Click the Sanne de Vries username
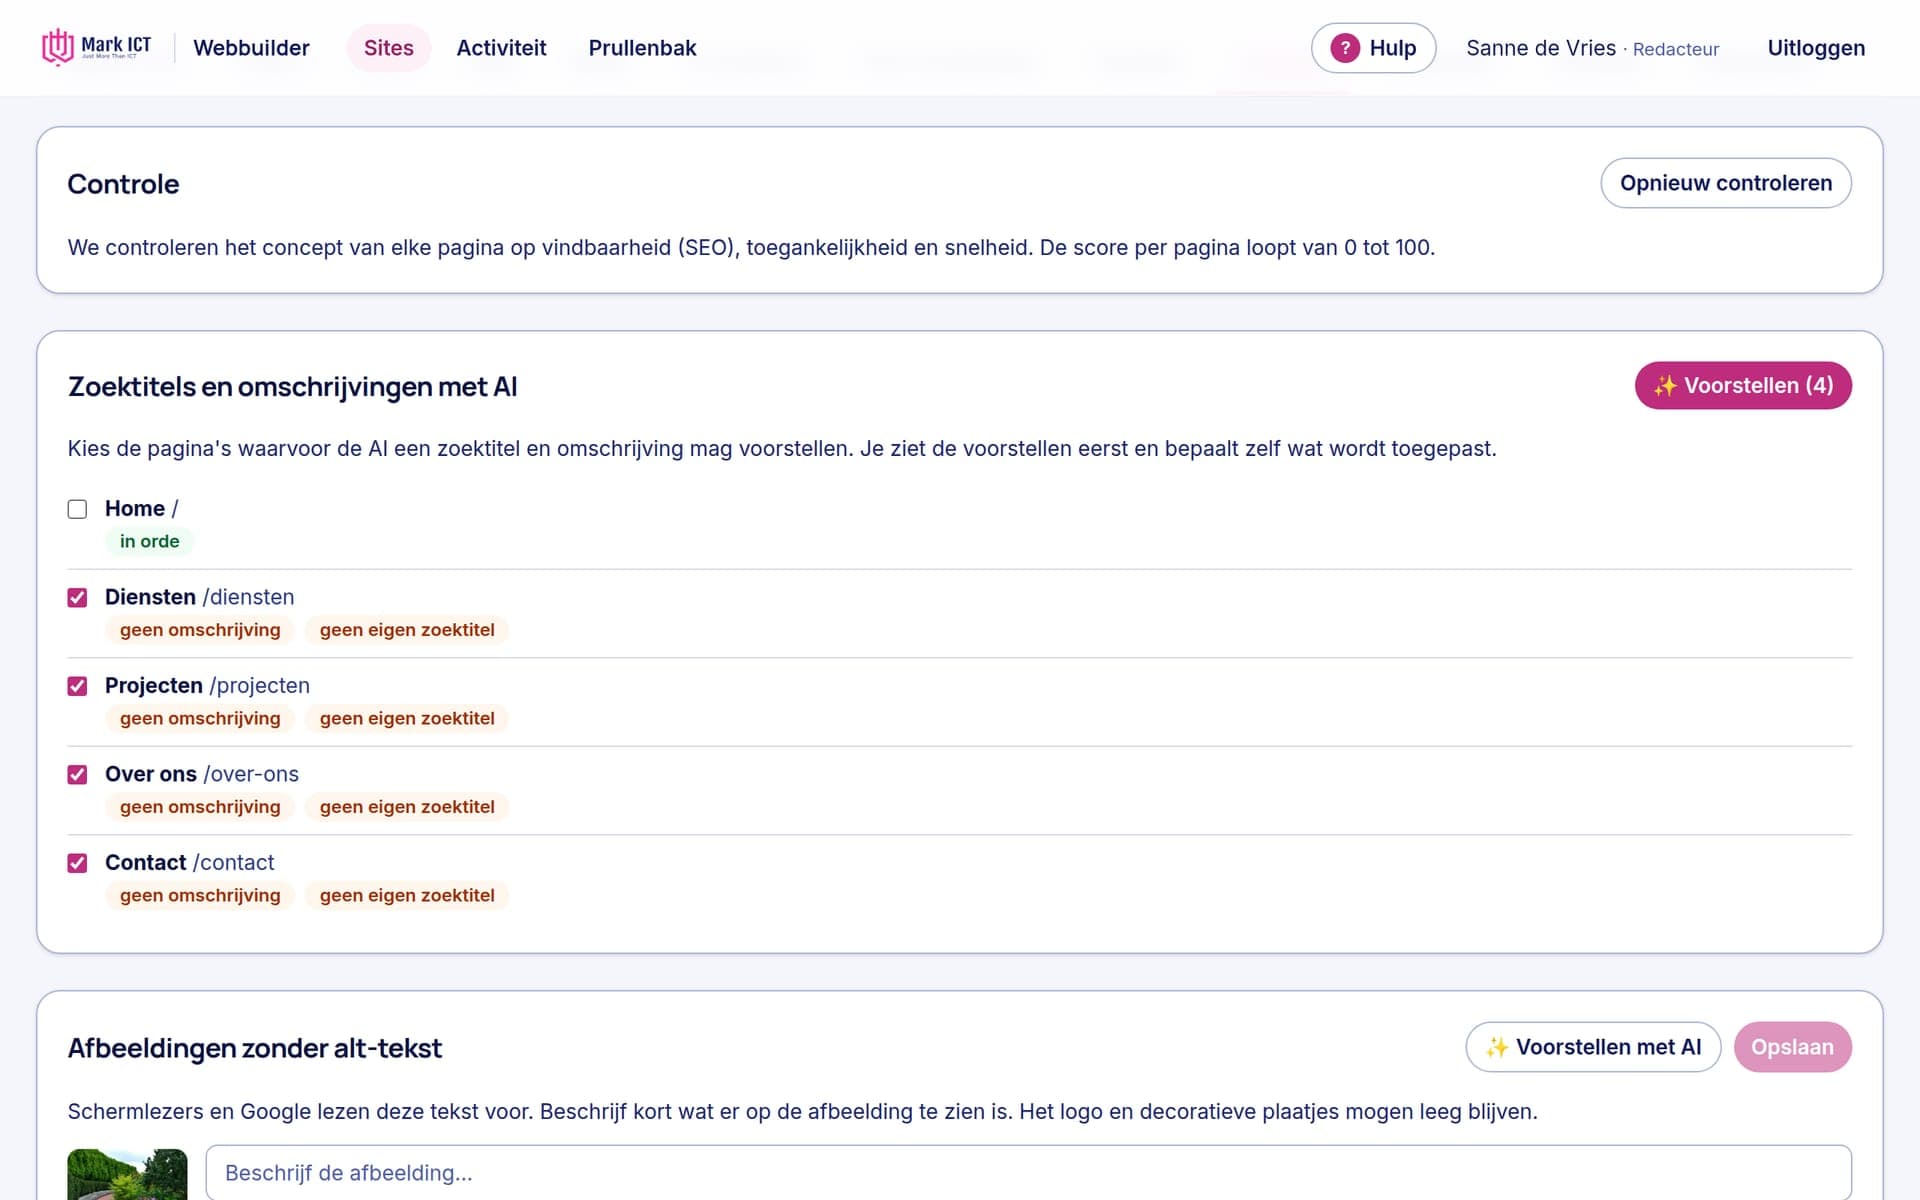 1541,48
